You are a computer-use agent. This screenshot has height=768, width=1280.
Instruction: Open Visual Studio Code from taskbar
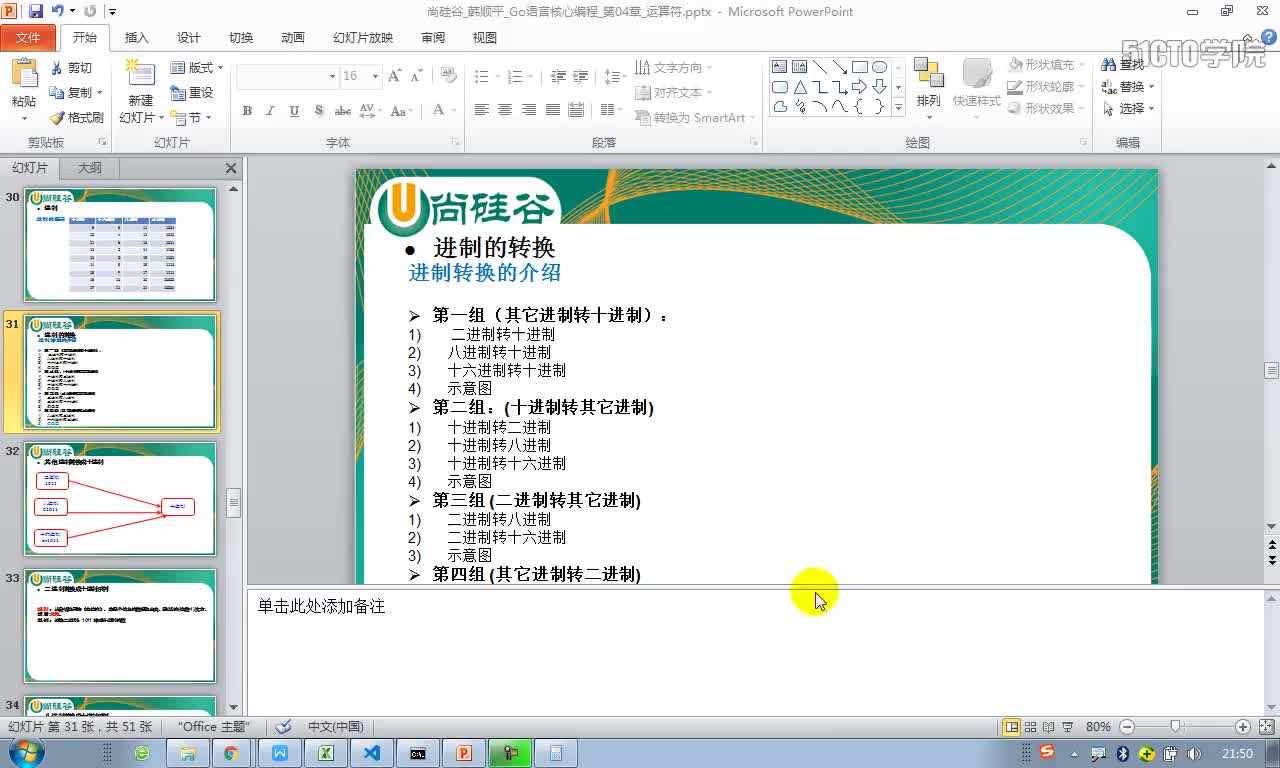pos(371,753)
